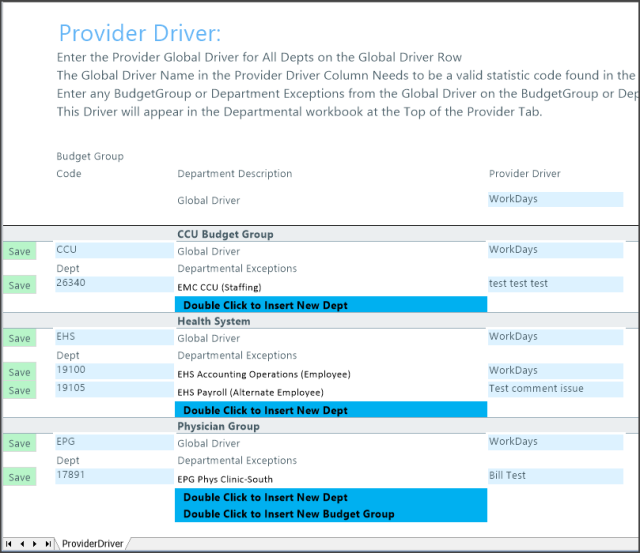Jump to first sheet using navigation arrow
Image resolution: width=640 pixels, height=553 pixels.
[10, 544]
